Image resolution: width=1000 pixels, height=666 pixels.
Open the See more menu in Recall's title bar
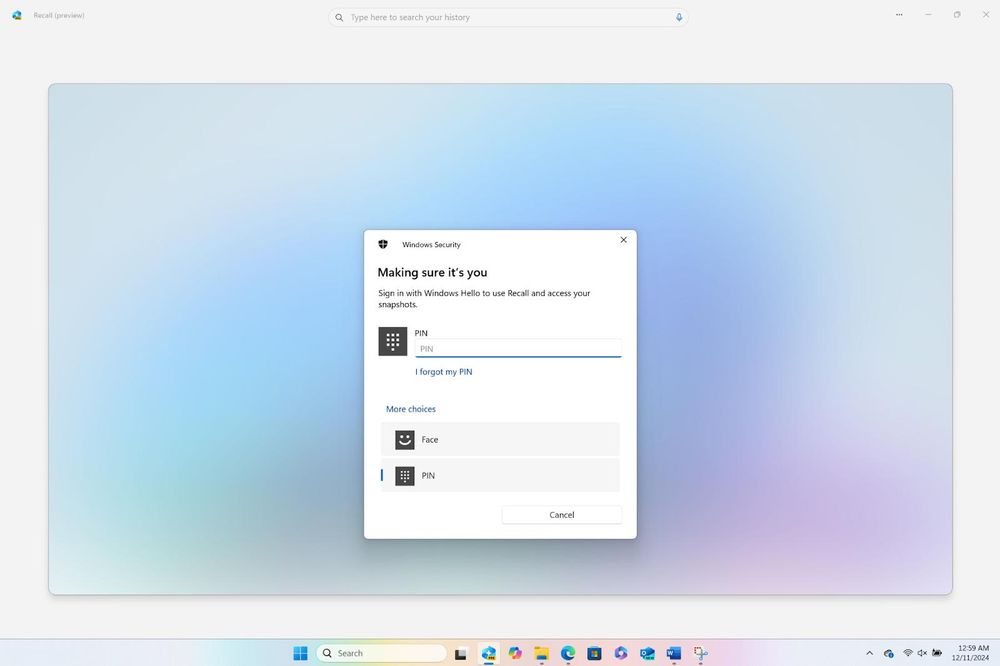[898, 15]
